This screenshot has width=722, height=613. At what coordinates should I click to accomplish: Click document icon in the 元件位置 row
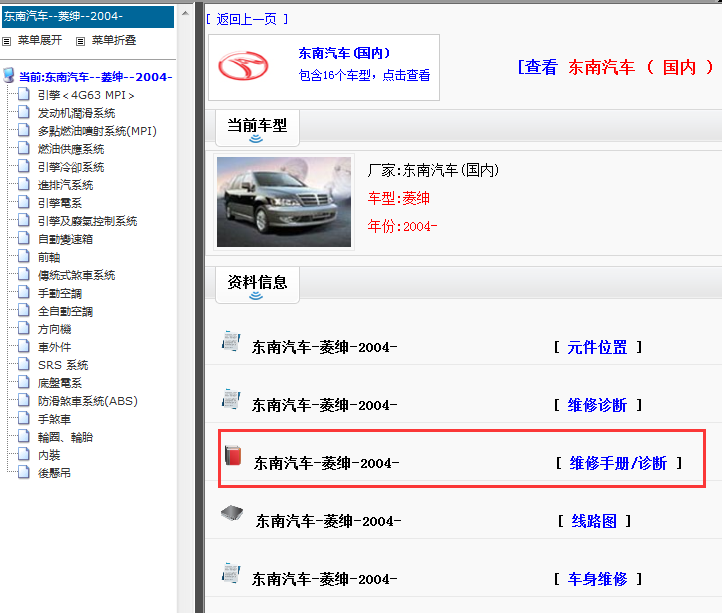tap(231, 341)
